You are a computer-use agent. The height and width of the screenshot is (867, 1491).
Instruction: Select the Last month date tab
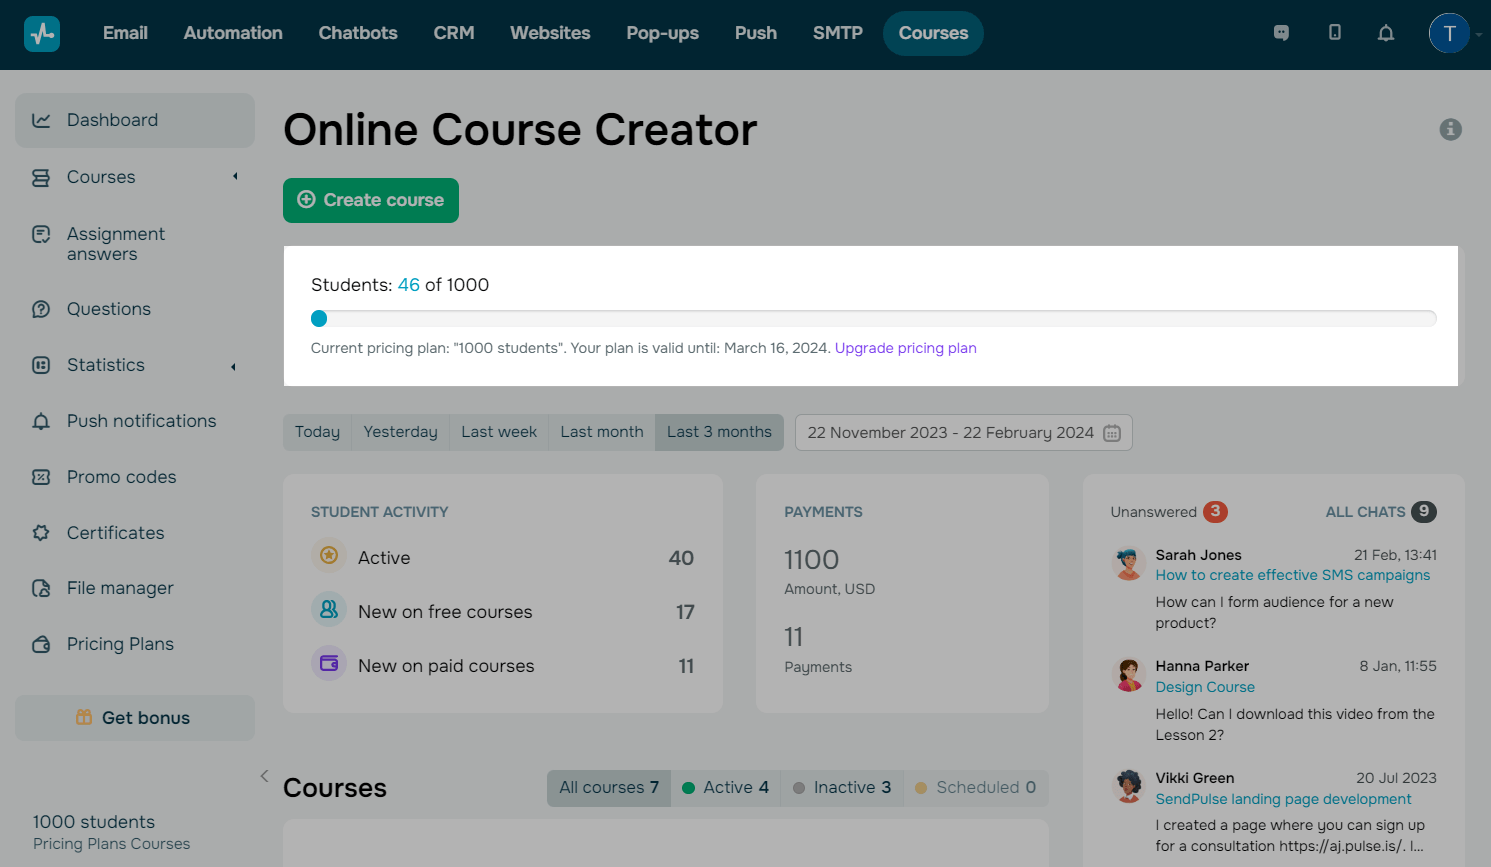tap(601, 432)
